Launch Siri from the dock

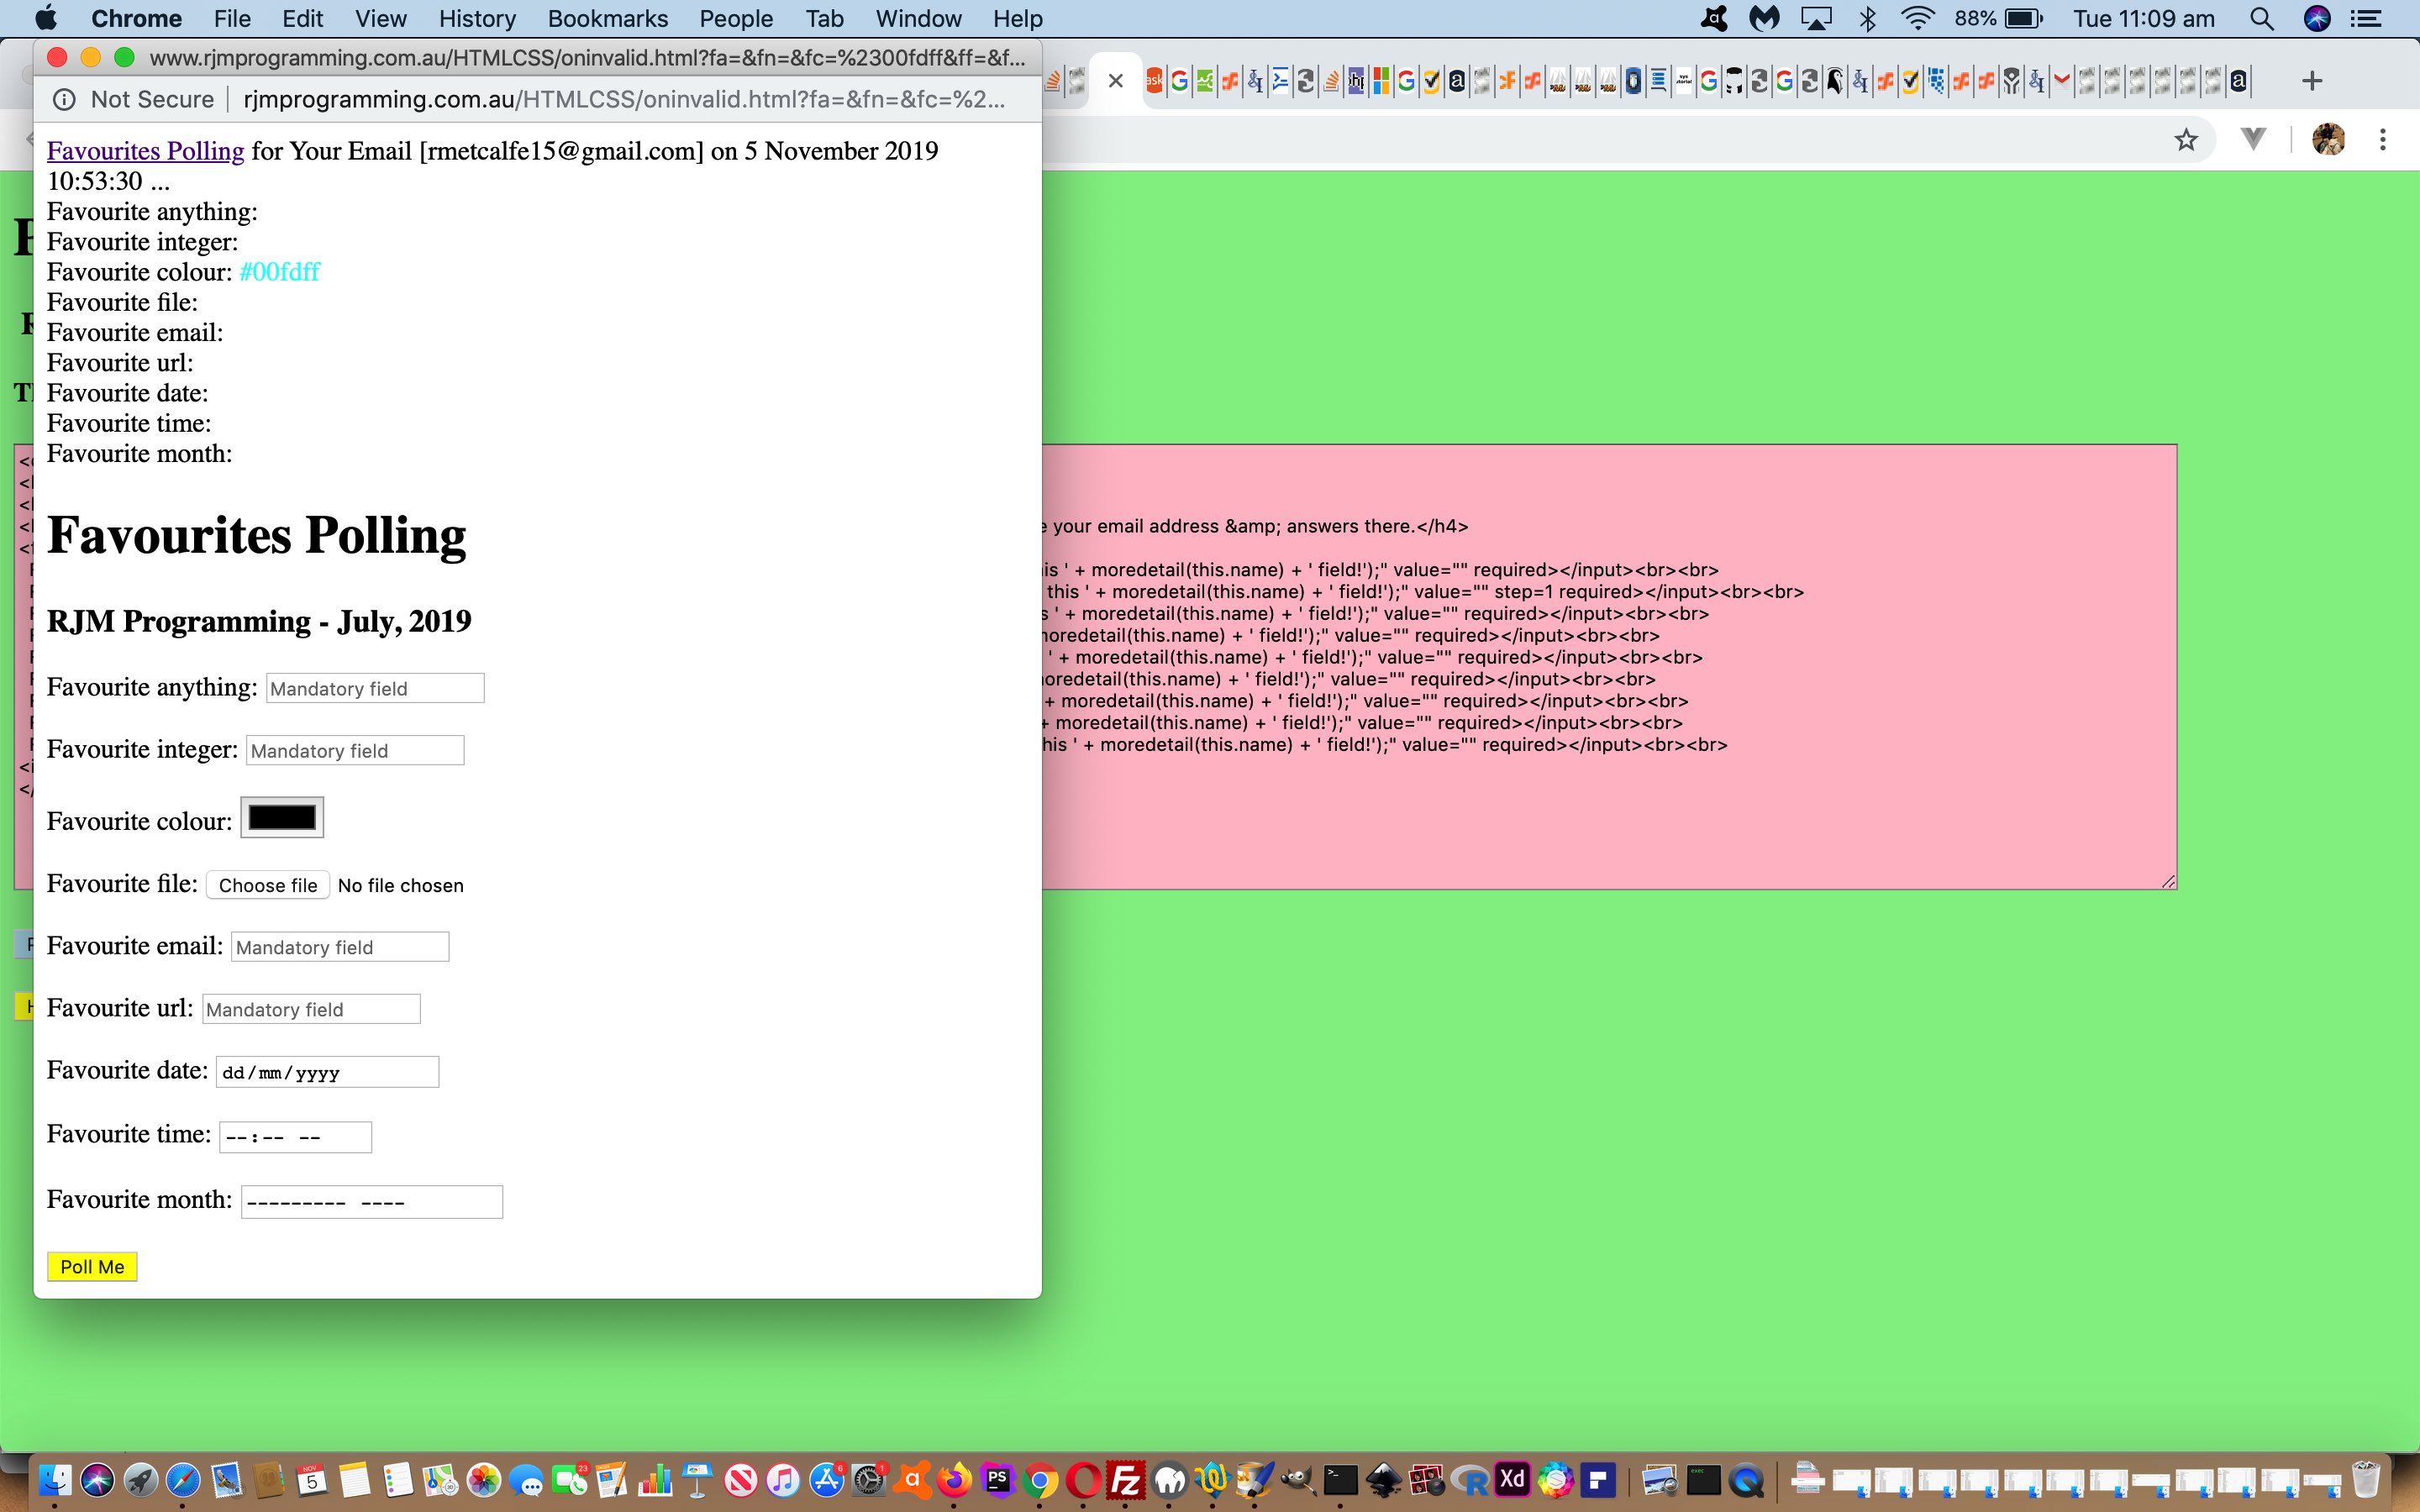point(97,1480)
